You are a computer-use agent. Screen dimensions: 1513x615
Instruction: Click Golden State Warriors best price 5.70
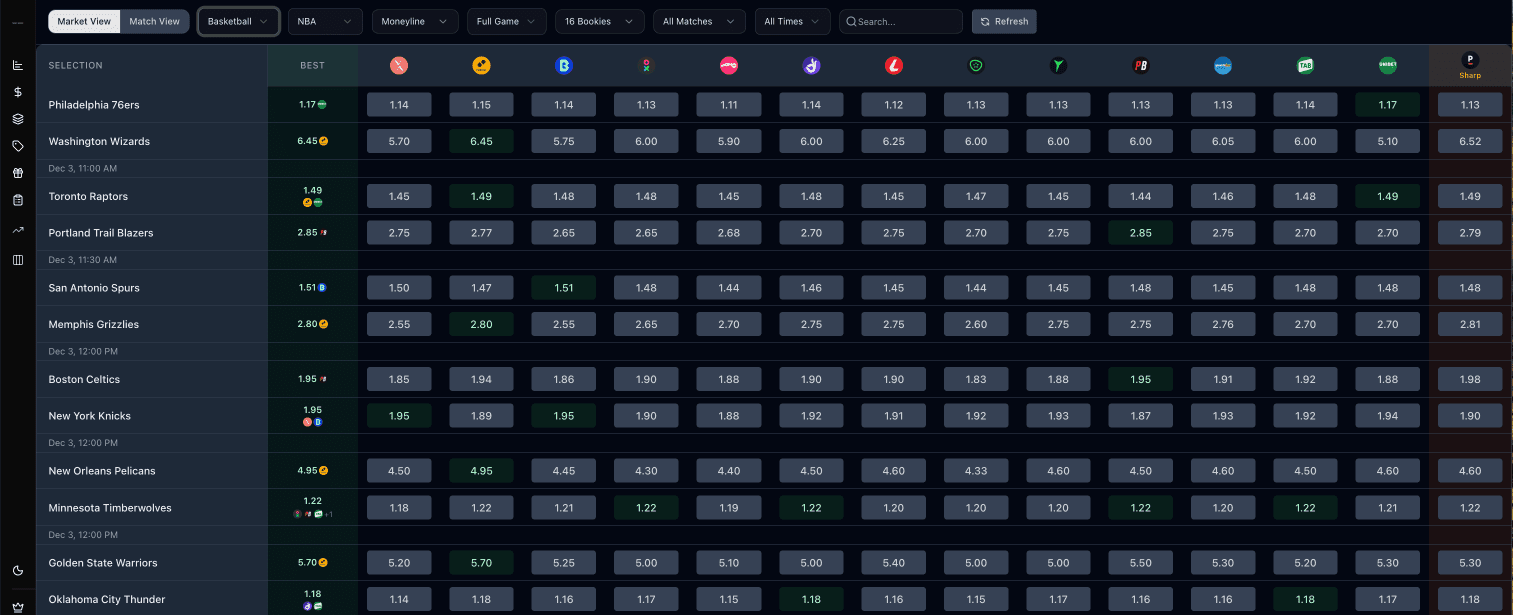(312, 563)
